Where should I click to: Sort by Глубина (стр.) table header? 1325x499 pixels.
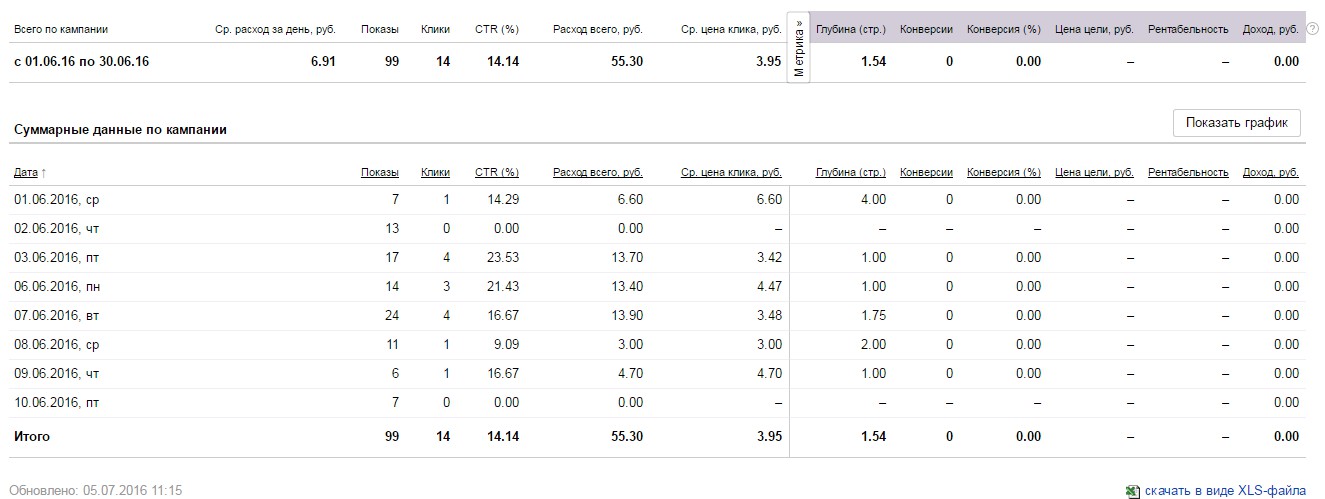(x=850, y=173)
